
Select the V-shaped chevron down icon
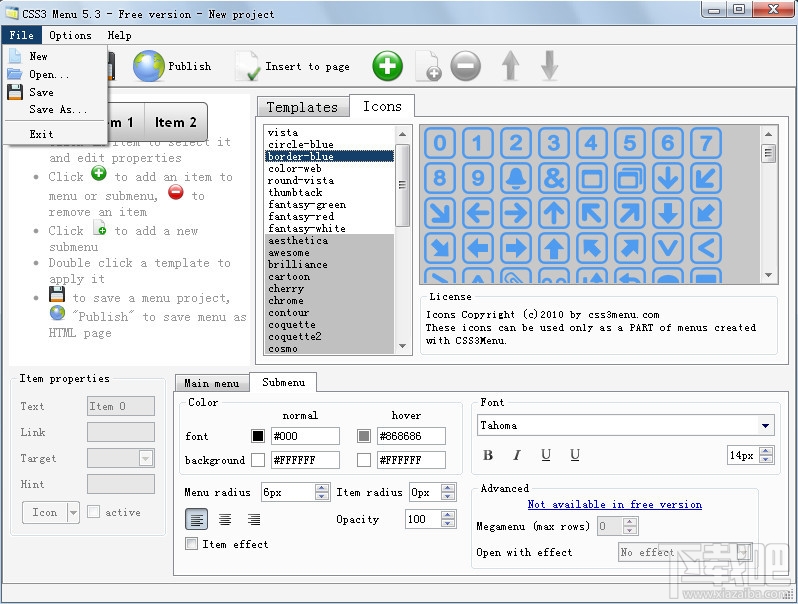tap(668, 248)
